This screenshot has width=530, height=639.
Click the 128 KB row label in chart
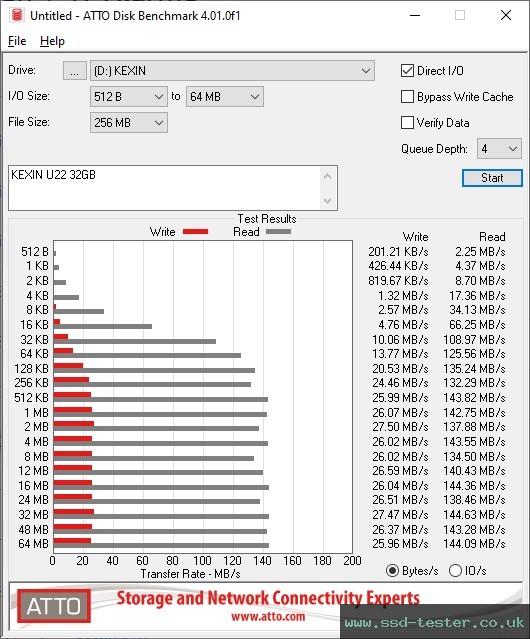point(31,369)
